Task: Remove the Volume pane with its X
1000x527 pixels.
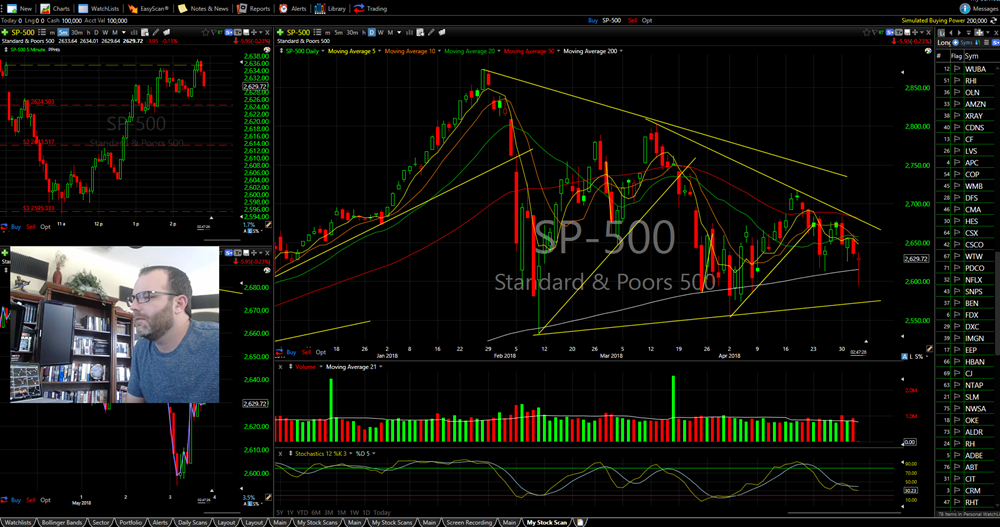Action: coord(281,367)
